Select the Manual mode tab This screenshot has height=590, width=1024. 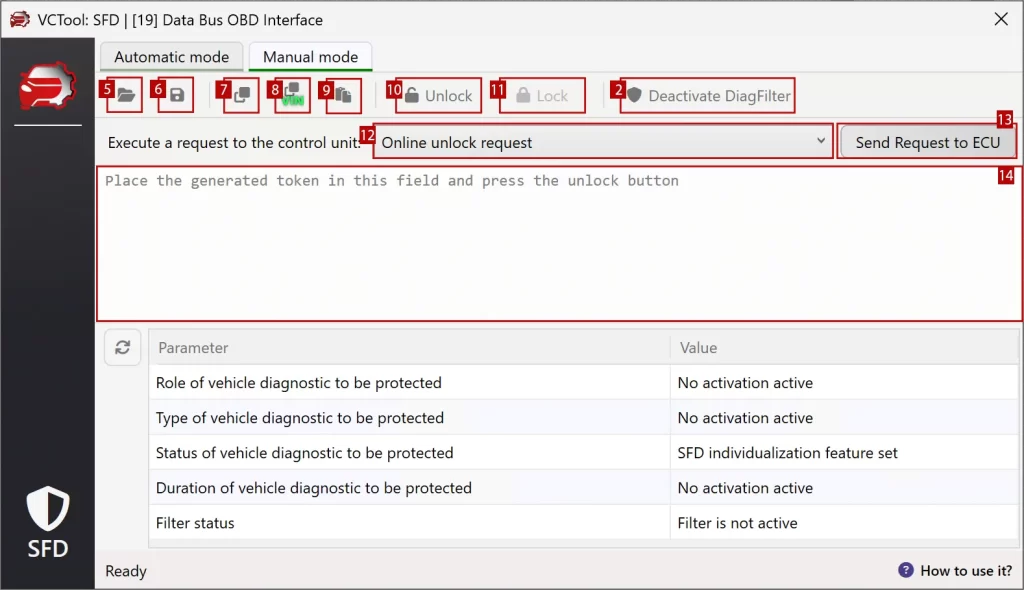[310, 57]
